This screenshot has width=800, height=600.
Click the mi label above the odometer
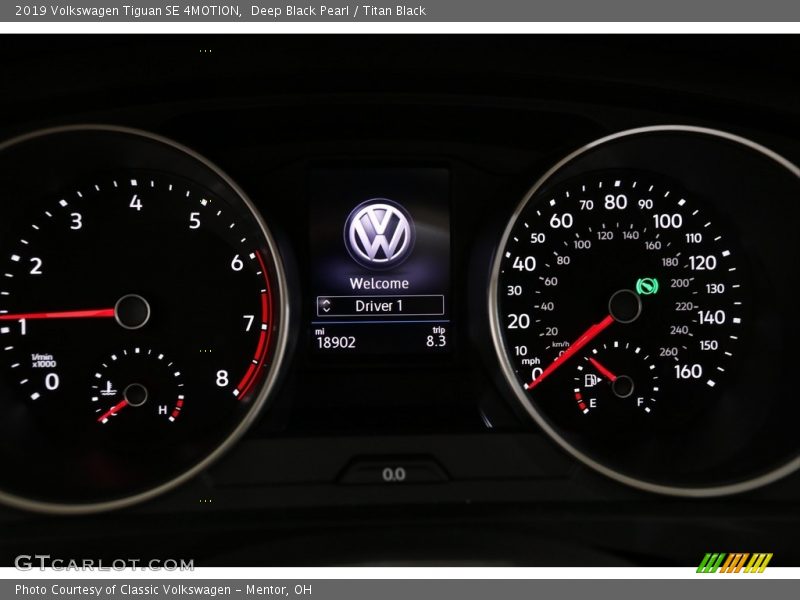coord(320,332)
